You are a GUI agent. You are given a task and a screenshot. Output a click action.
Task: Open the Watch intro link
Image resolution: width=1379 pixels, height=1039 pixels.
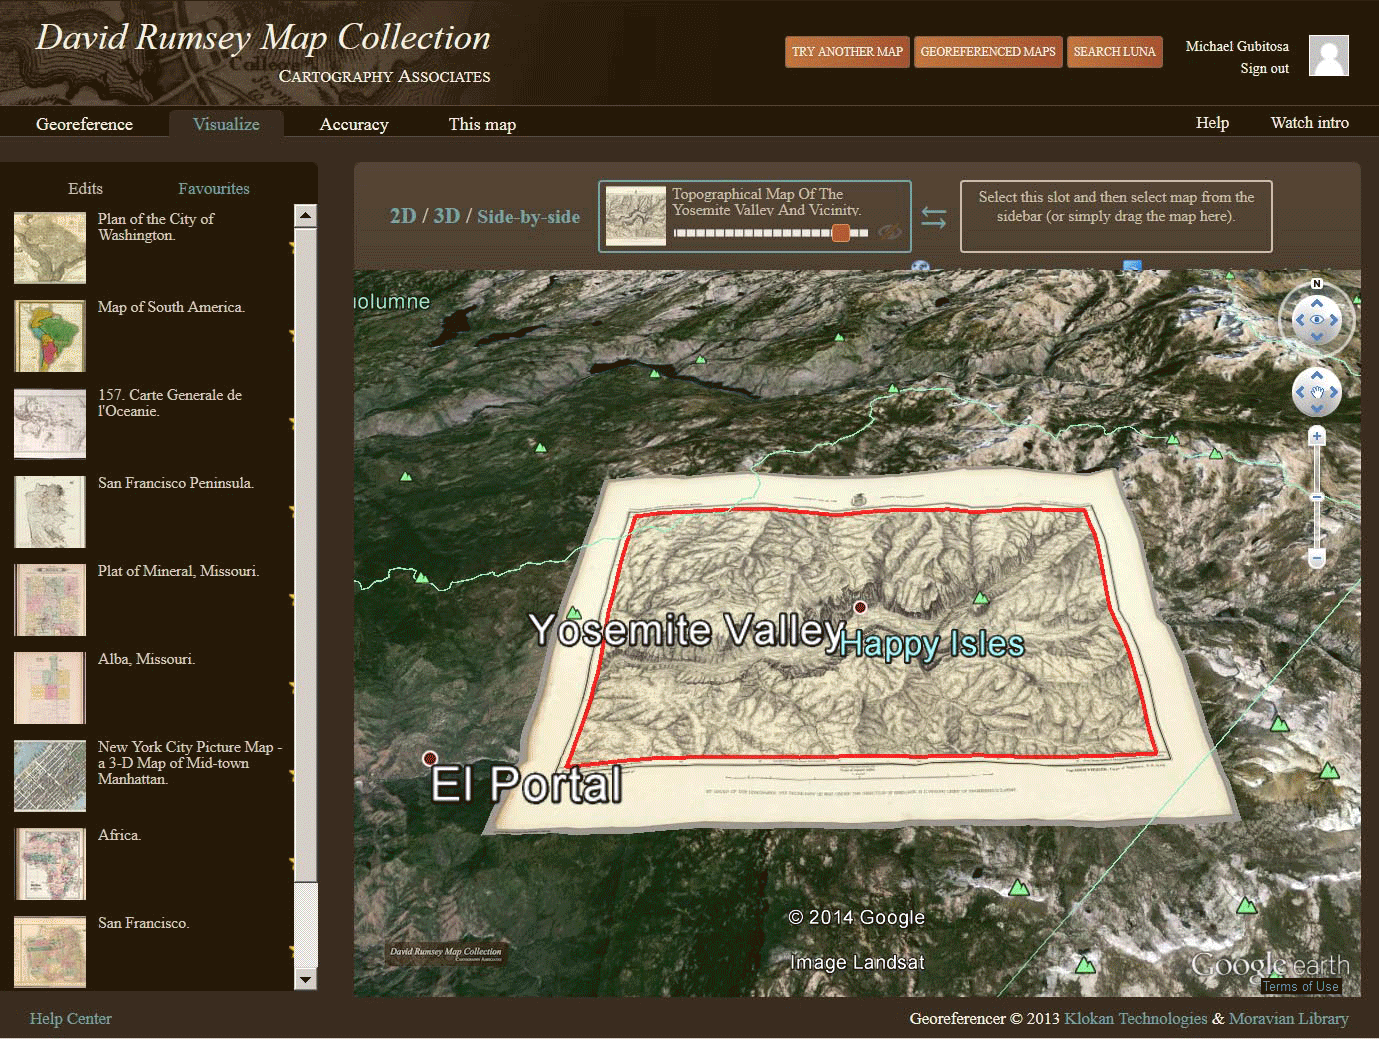1309,122
